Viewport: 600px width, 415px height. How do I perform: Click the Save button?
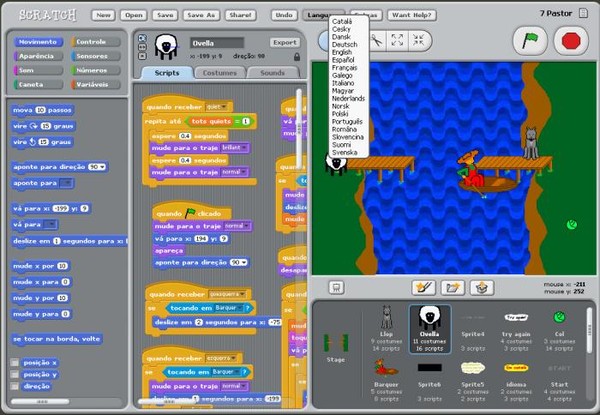tap(165, 15)
